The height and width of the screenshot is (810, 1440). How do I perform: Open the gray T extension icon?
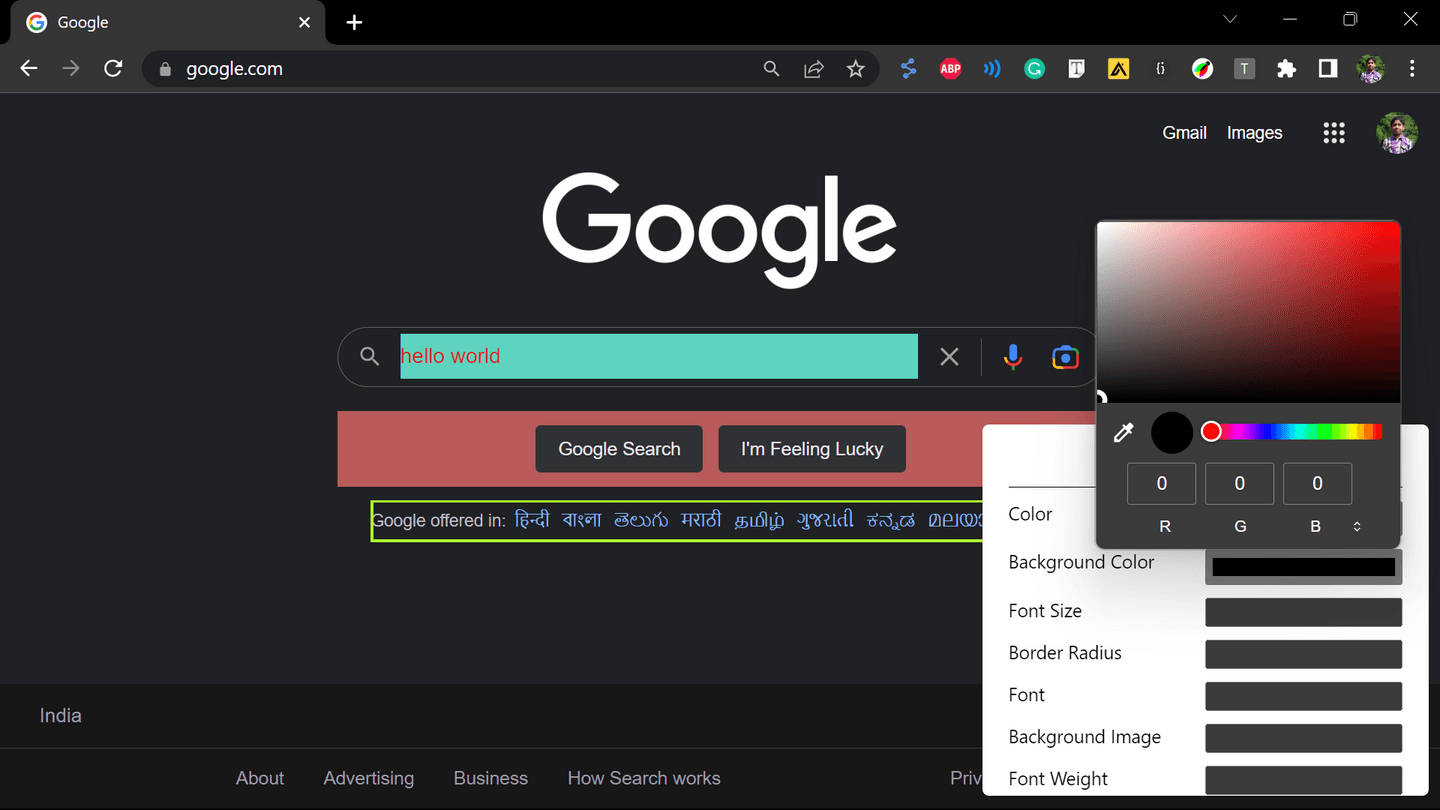(1244, 69)
